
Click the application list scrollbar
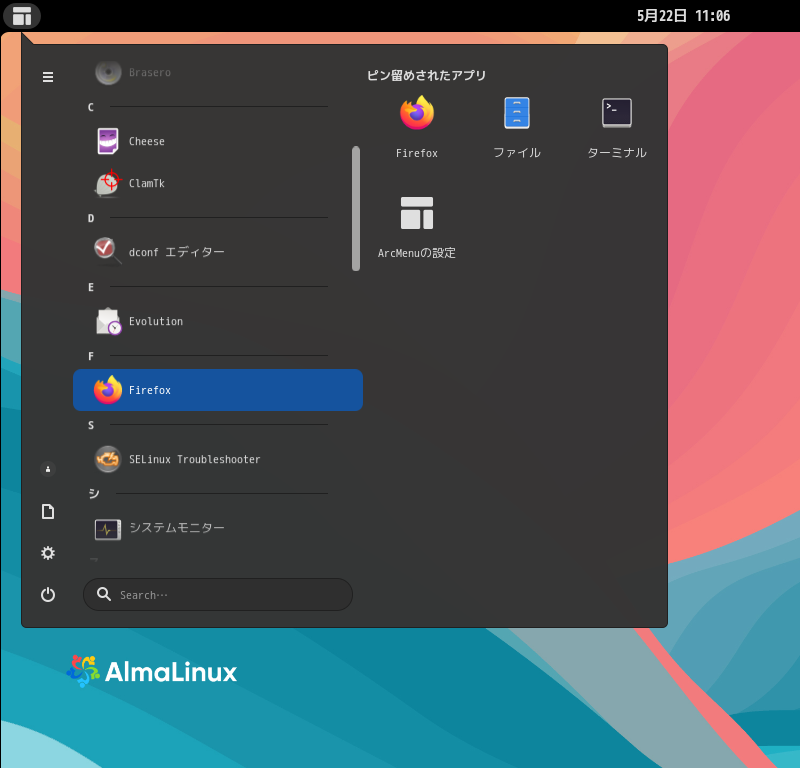click(356, 209)
